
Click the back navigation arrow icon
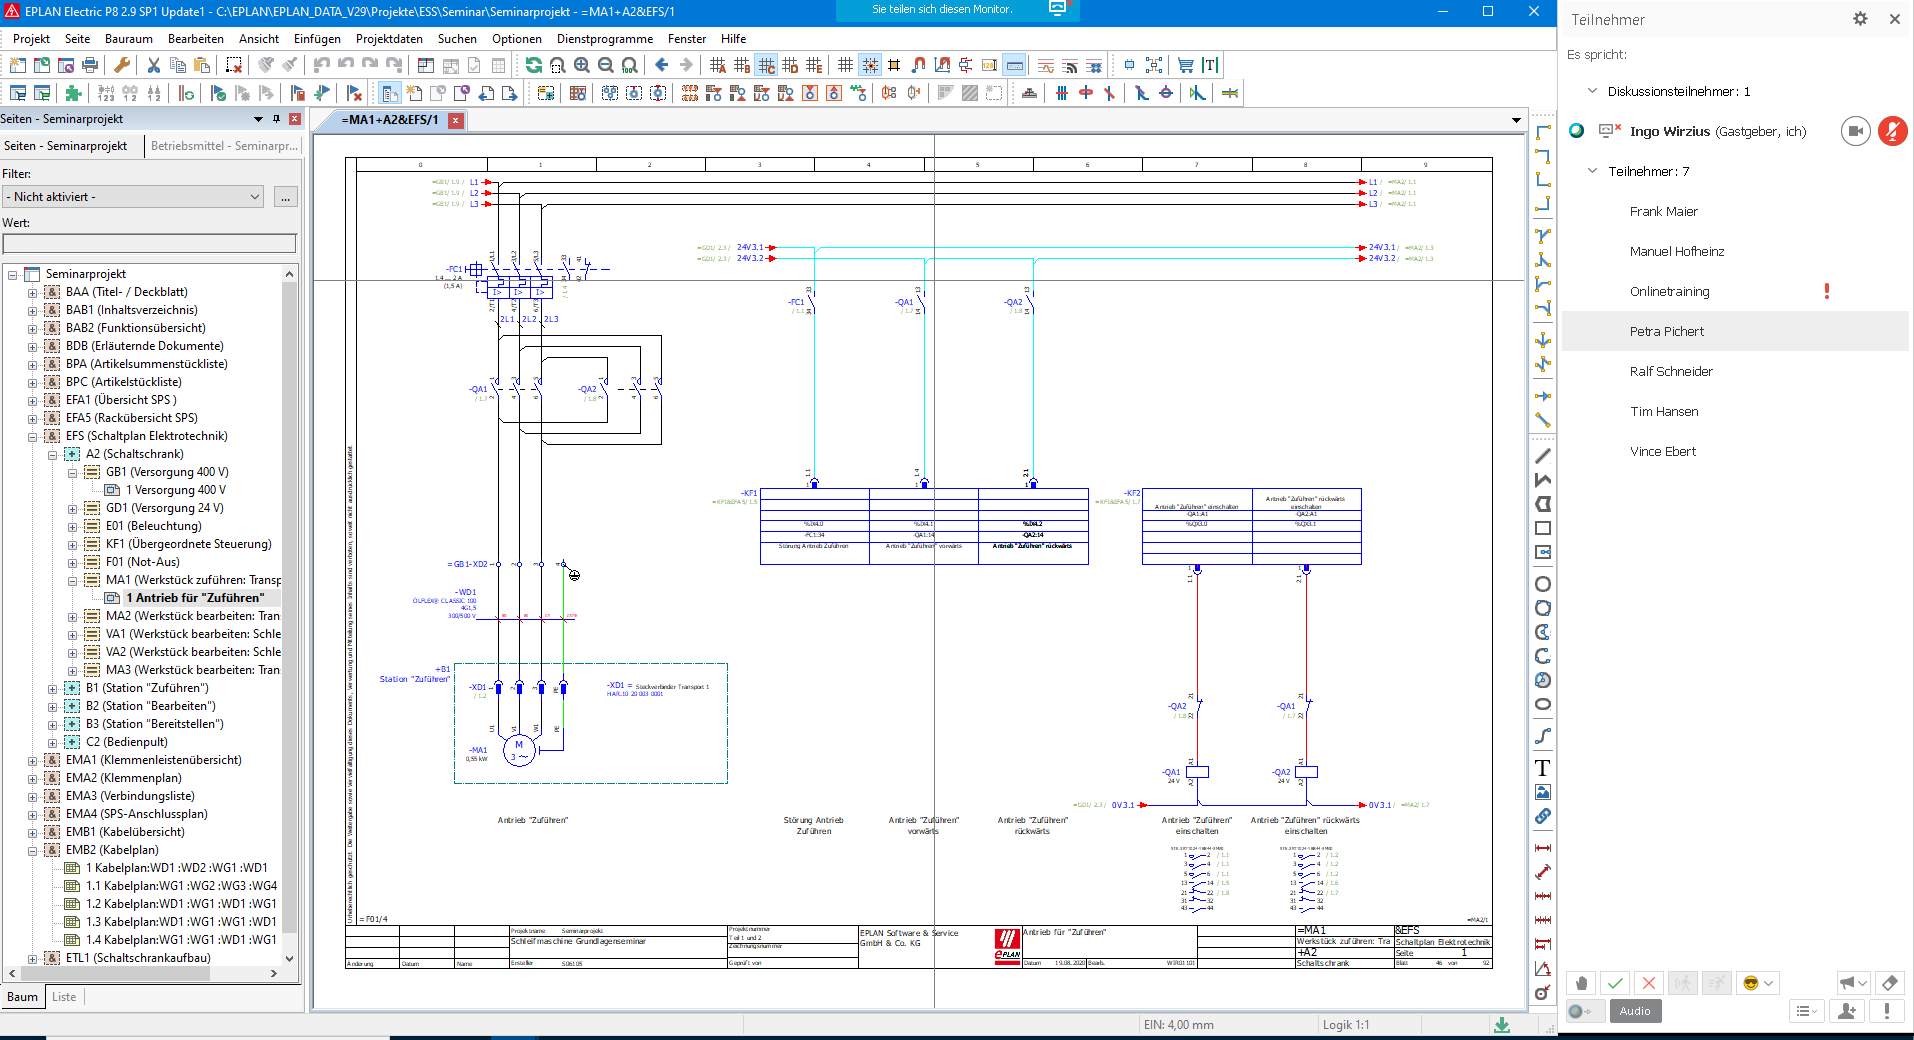click(x=660, y=63)
